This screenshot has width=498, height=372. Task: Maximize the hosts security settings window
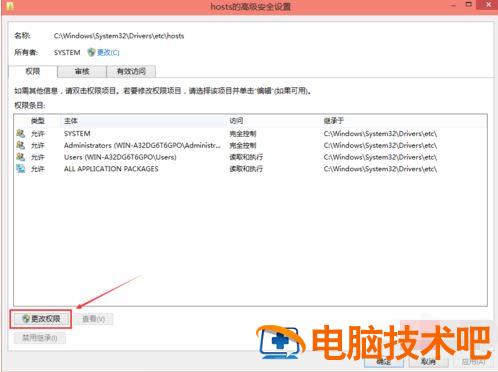[x=469, y=5]
